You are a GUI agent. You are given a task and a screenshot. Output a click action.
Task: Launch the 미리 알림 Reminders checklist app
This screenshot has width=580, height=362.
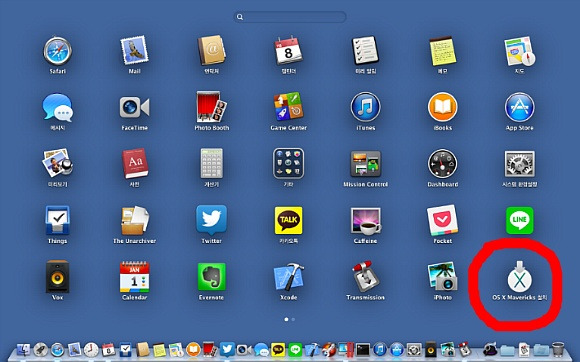365,50
